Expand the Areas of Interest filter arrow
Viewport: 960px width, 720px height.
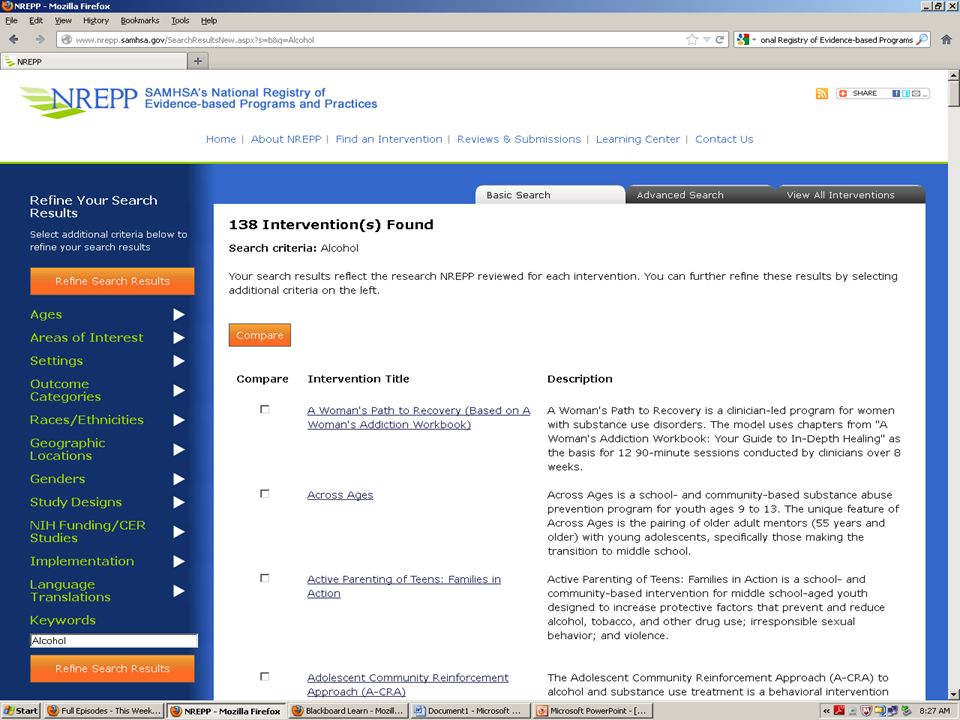[178, 338]
